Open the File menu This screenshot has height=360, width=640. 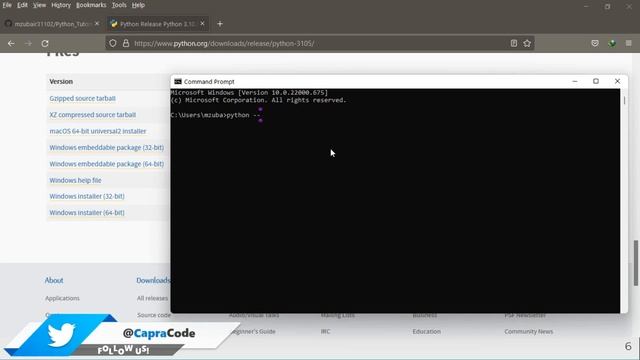(7, 5)
